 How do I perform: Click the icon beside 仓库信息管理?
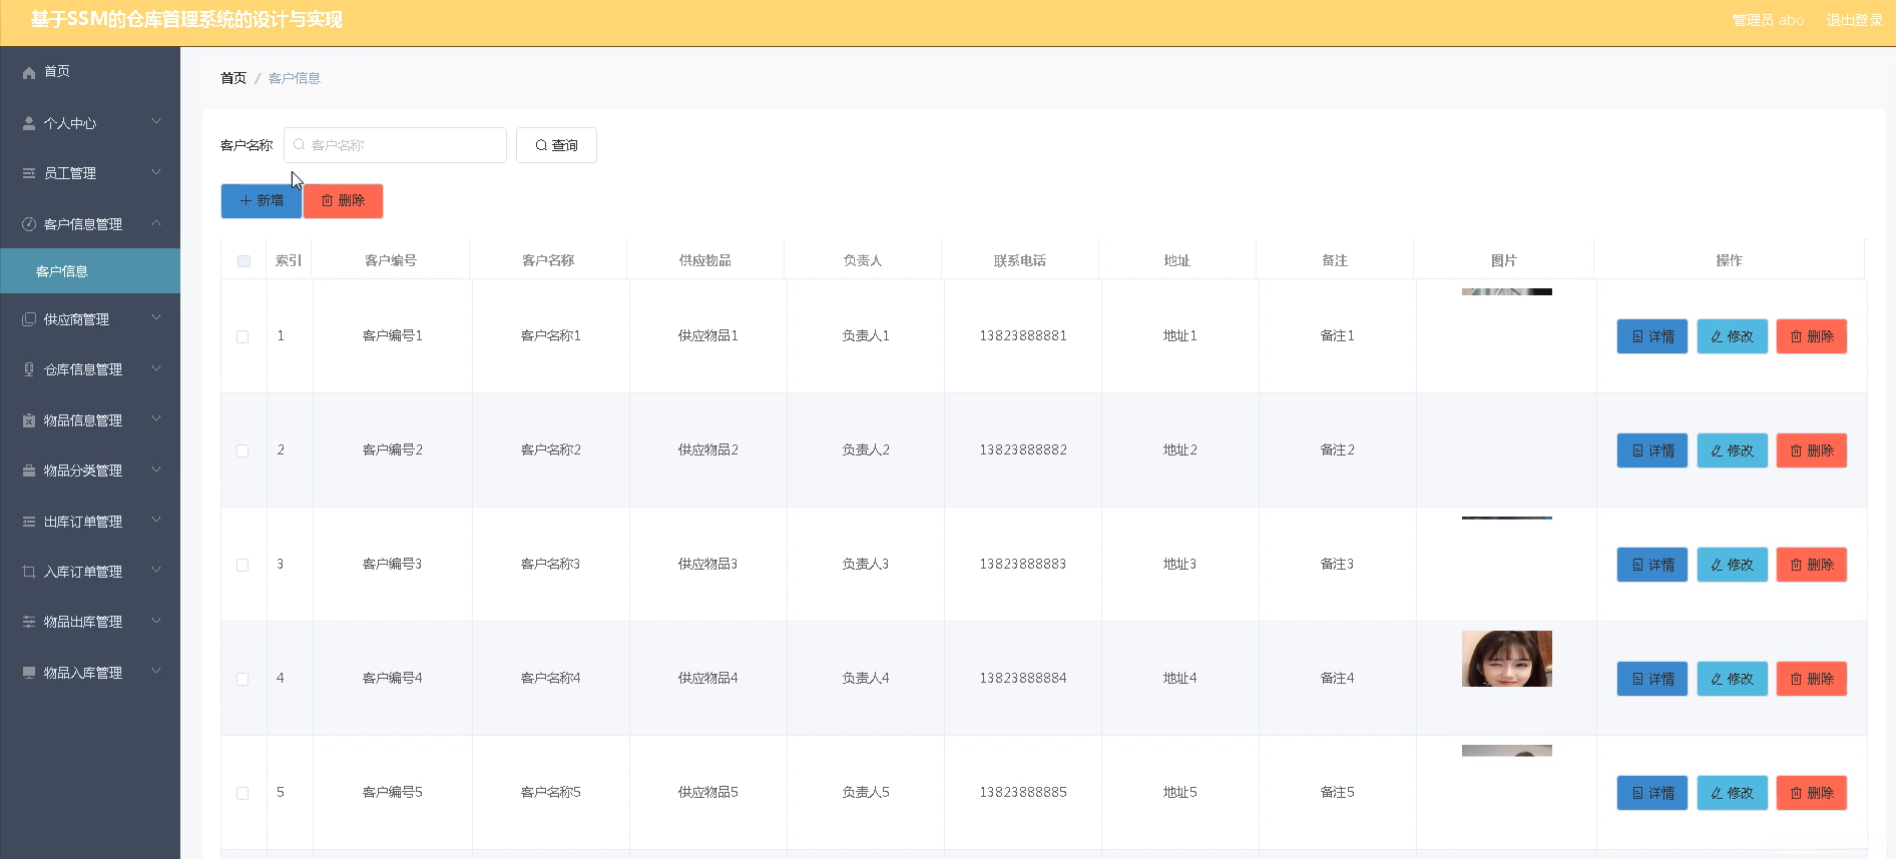[x=29, y=369]
